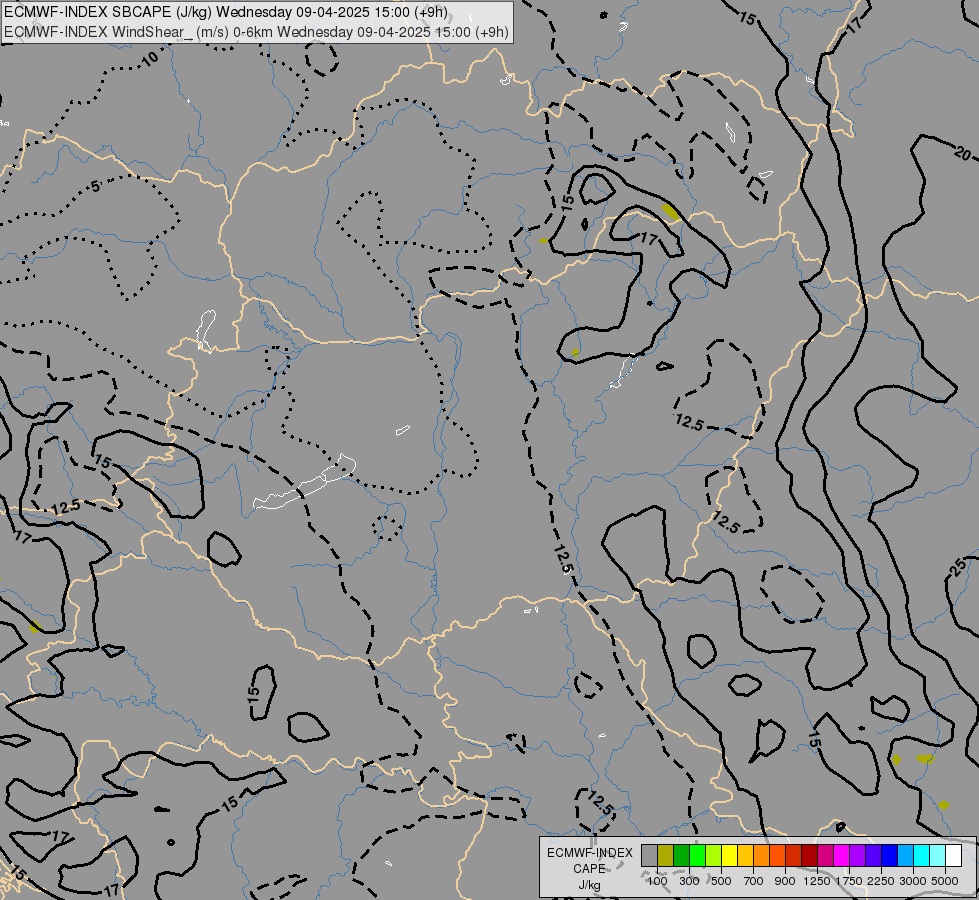Click the legend label 500
This screenshot has height=900, width=979.
point(721,881)
